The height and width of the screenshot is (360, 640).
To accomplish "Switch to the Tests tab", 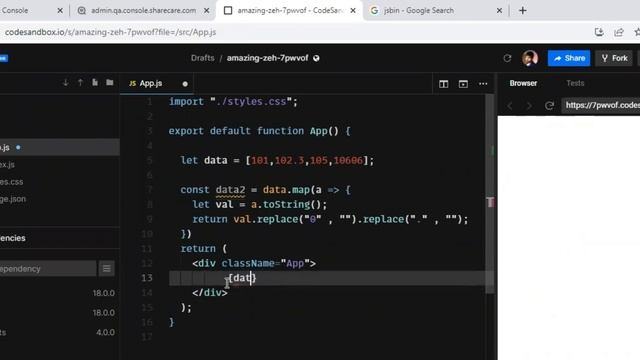I will pos(575,83).
